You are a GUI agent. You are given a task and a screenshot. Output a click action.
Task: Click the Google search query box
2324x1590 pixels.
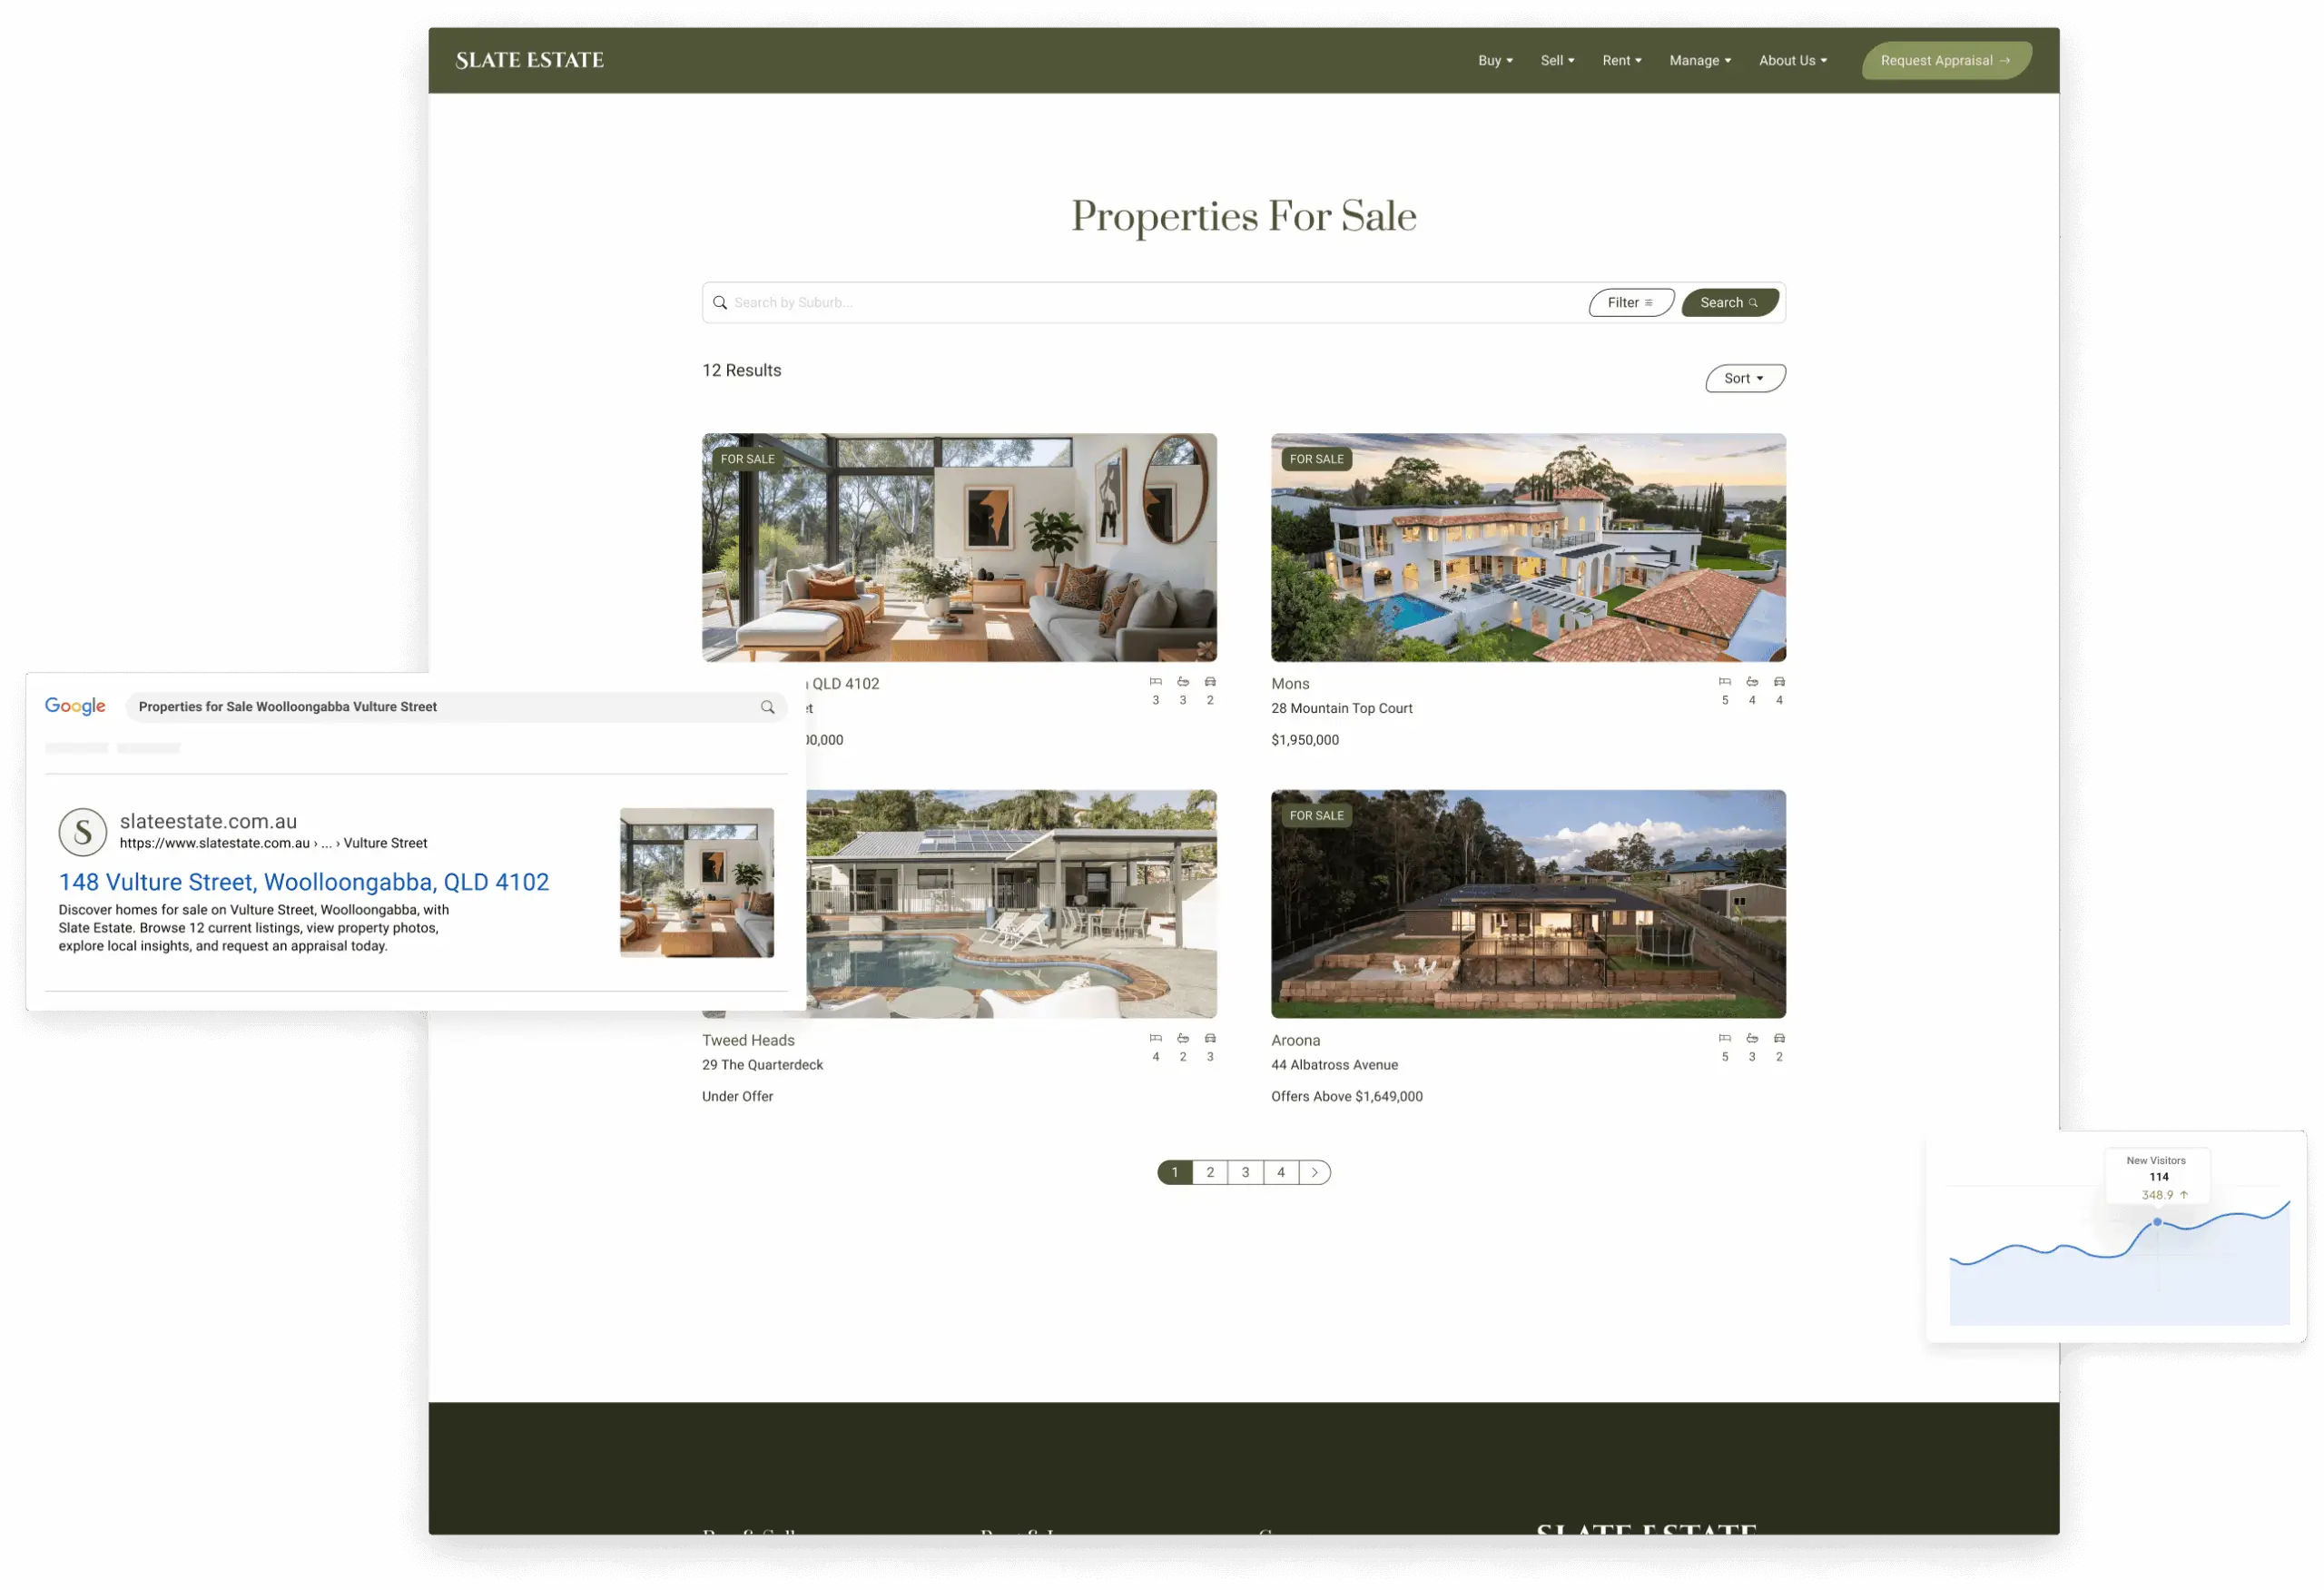pyautogui.click(x=456, y=707)
